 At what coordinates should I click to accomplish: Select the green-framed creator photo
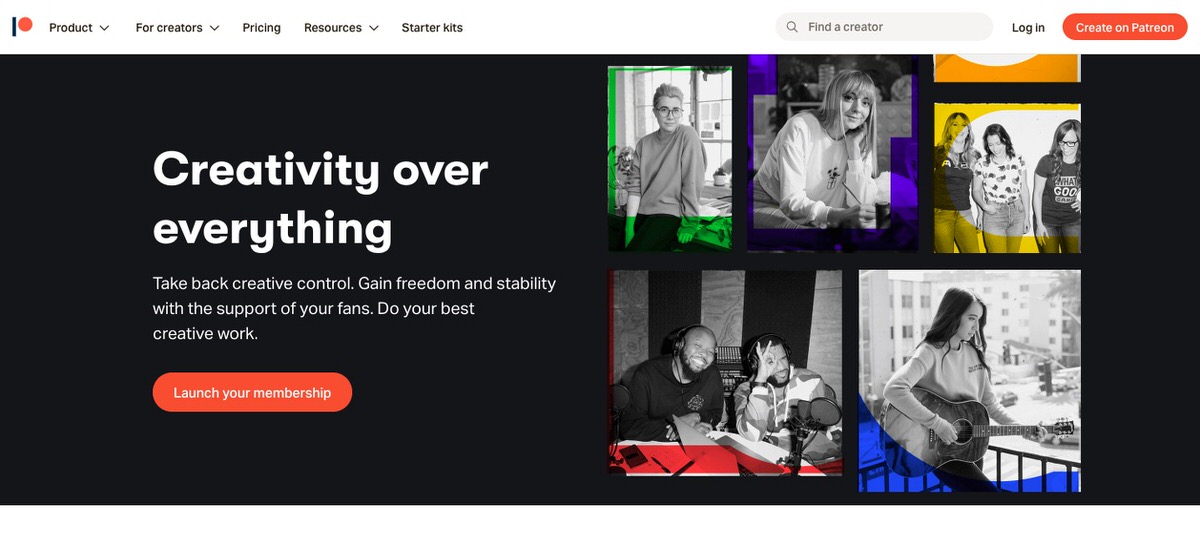[670, 159]
